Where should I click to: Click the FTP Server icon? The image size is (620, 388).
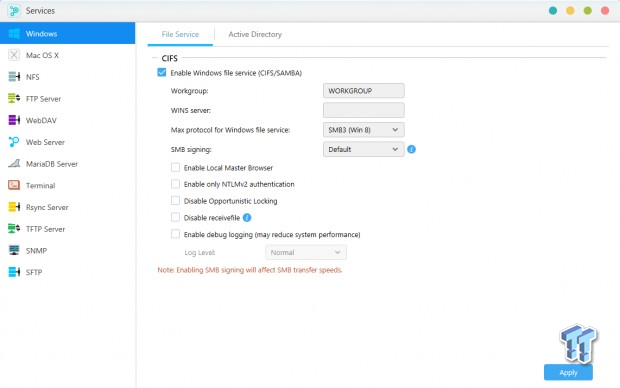14,98
